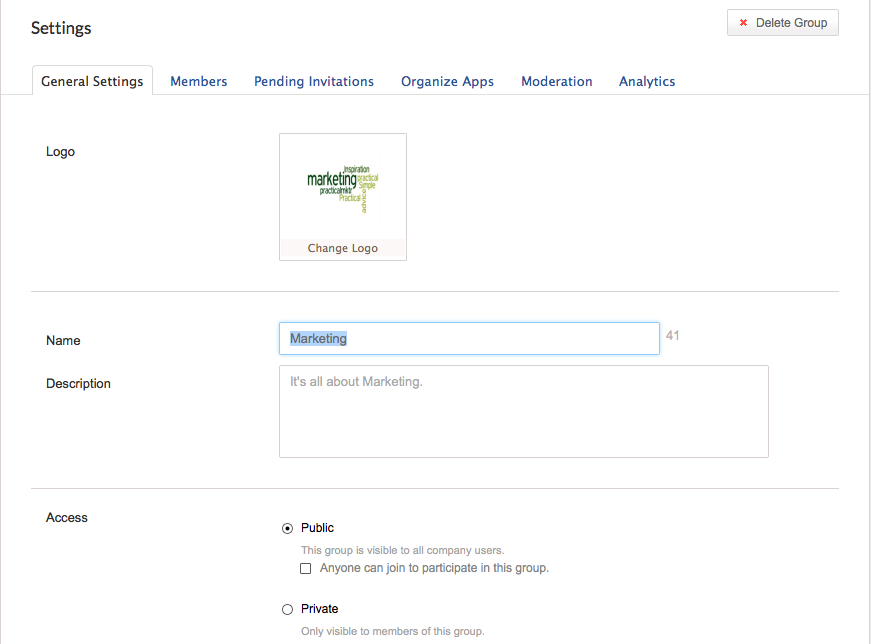Screen dimensions: 871x644
Task: Click the Delete Group button
Action: (782, 23)
